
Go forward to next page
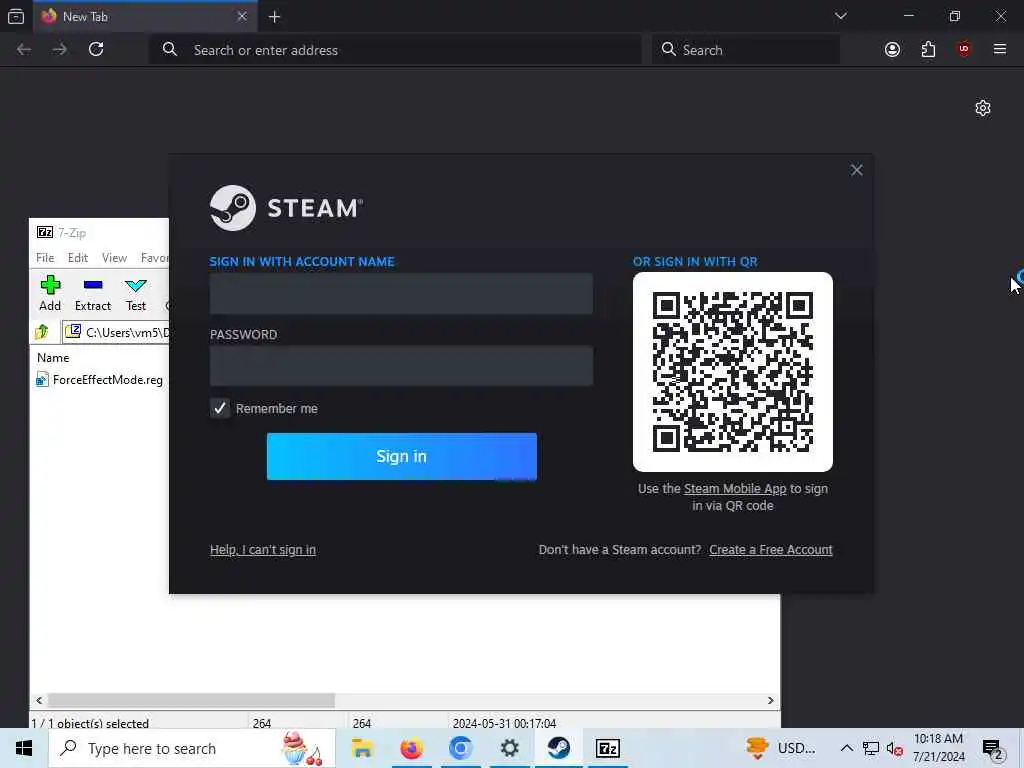[x=59, y=50]
